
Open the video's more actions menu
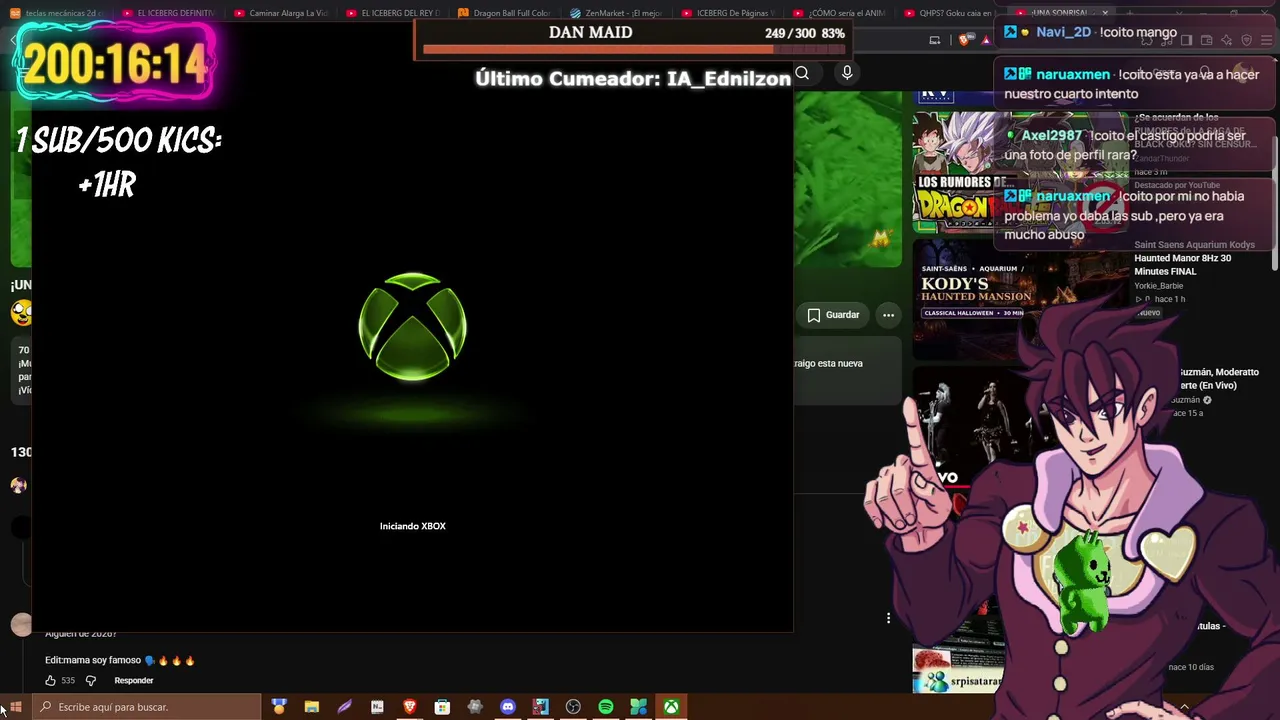tap(888, 315)
